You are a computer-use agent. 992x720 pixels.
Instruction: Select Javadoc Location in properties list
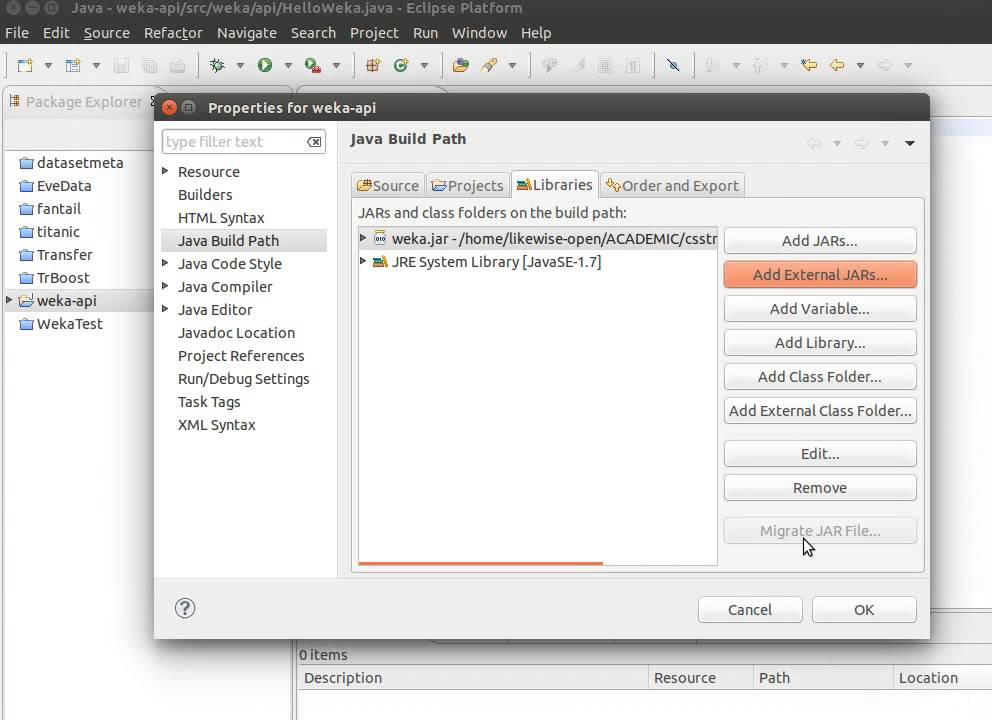pos(236,333)
